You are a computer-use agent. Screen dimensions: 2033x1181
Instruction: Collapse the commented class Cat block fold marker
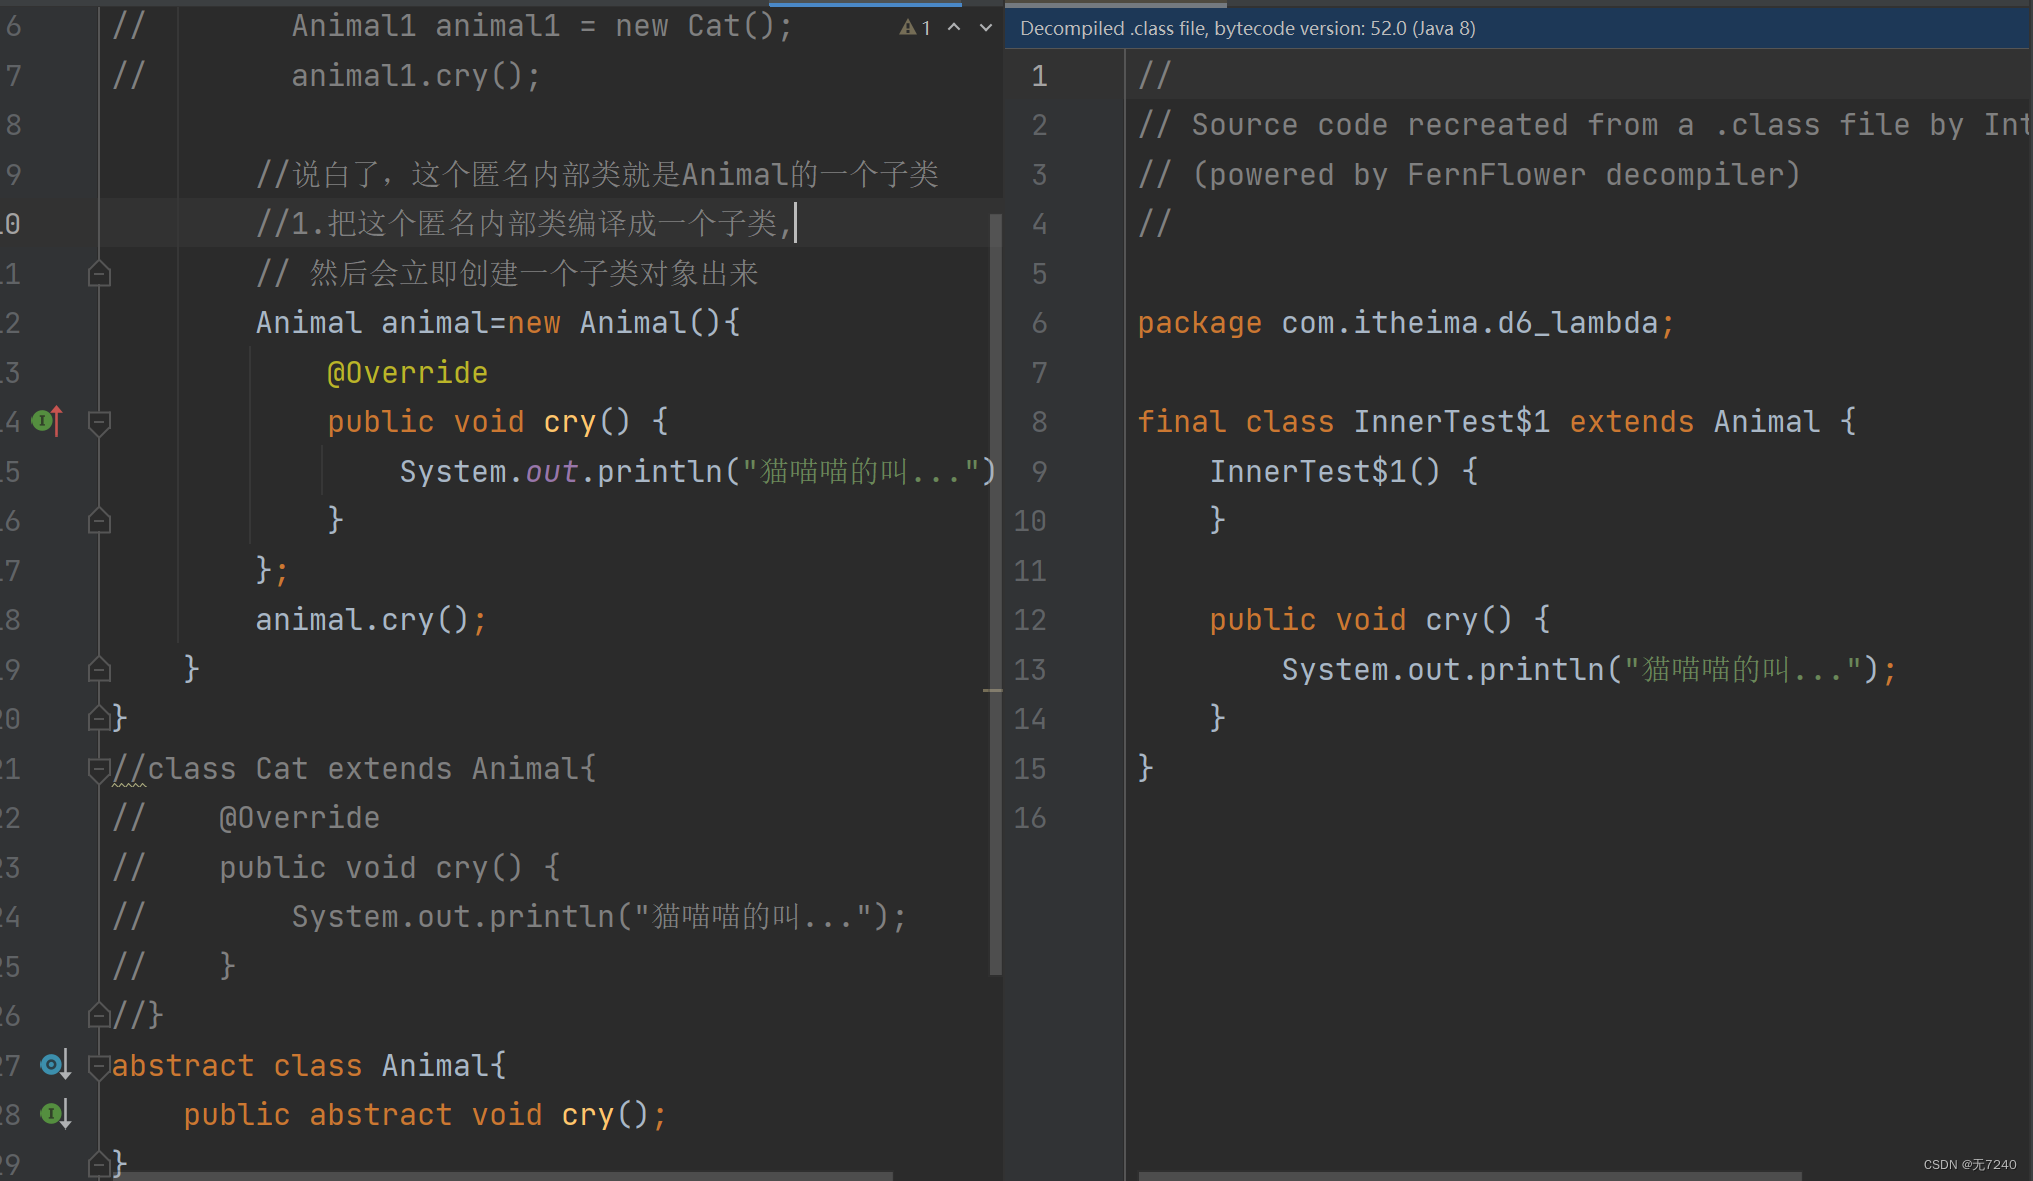point(99,769)
